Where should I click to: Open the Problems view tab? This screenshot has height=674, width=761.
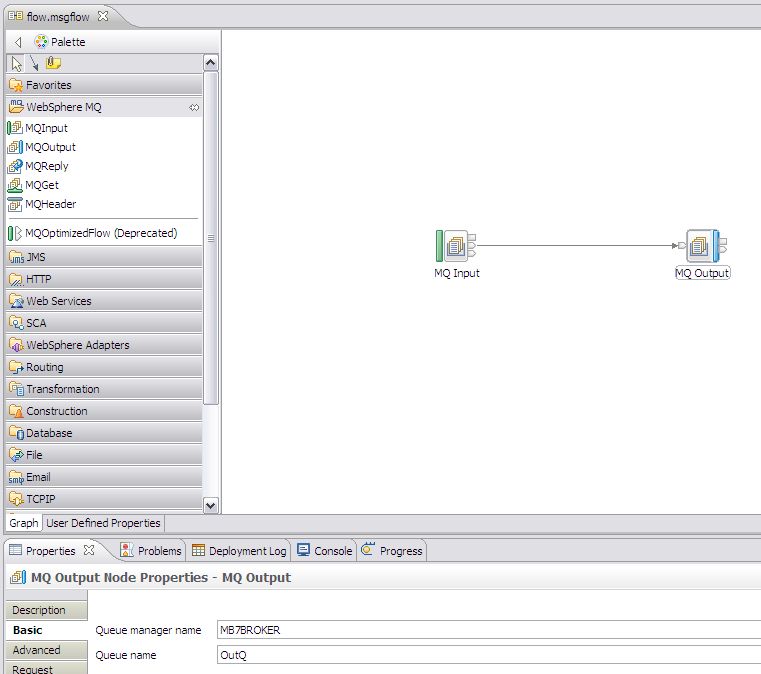[151, 551]
